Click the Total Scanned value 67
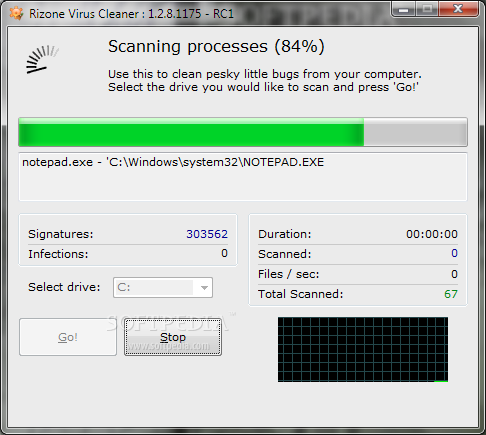This screenshot has width=486, height=435. [x=451, y=294]
